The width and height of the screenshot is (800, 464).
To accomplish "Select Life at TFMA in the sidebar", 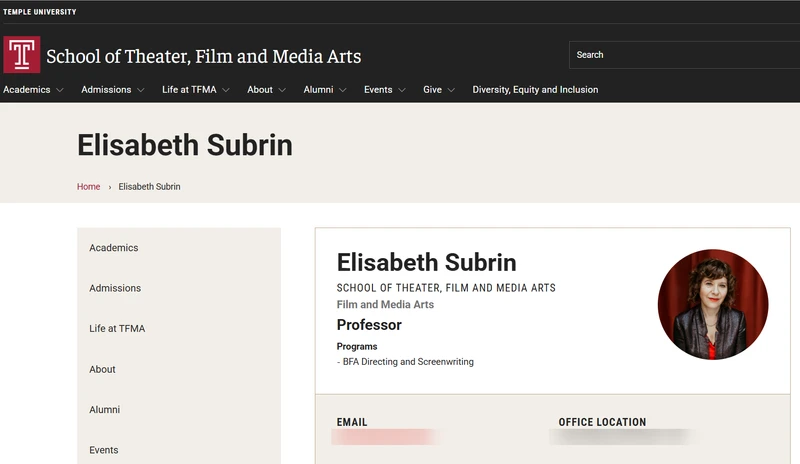I will pos(117,329).
